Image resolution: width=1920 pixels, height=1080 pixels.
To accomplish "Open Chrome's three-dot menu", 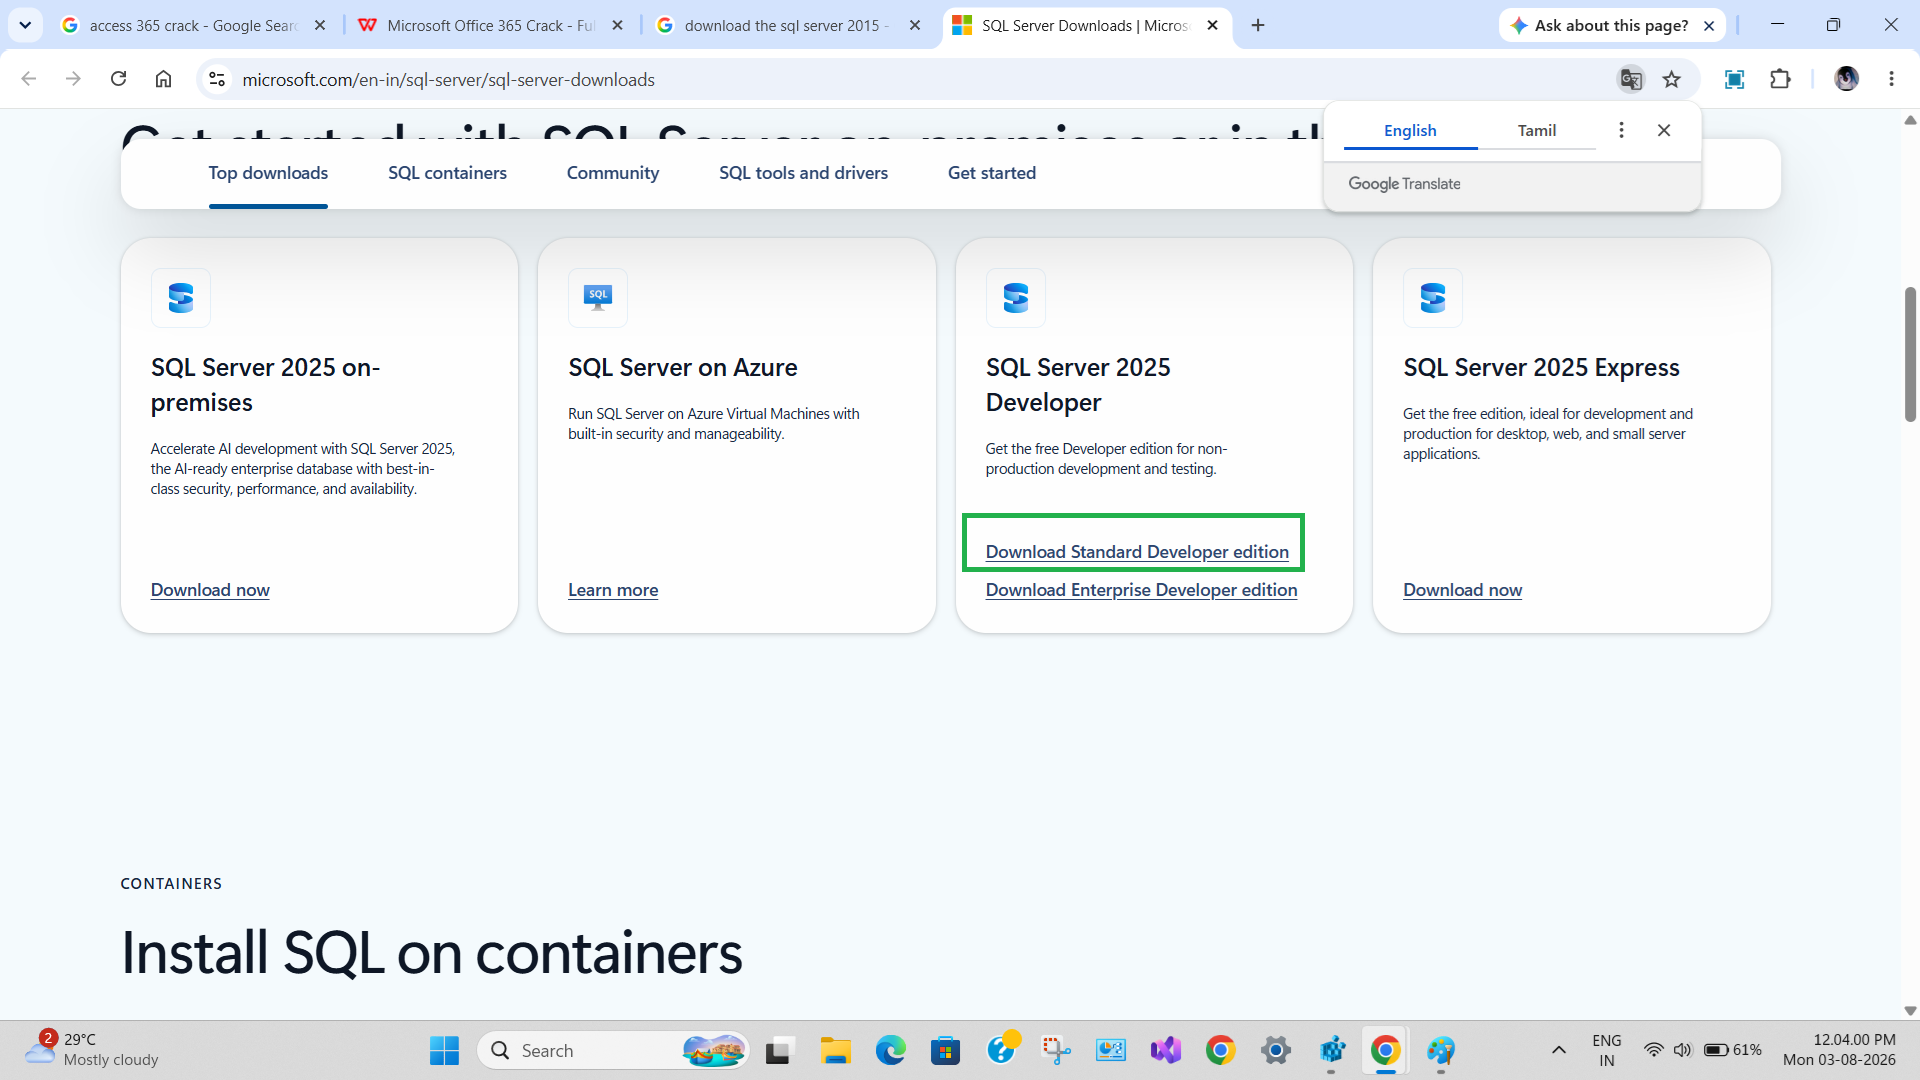I will [1891, 79].
